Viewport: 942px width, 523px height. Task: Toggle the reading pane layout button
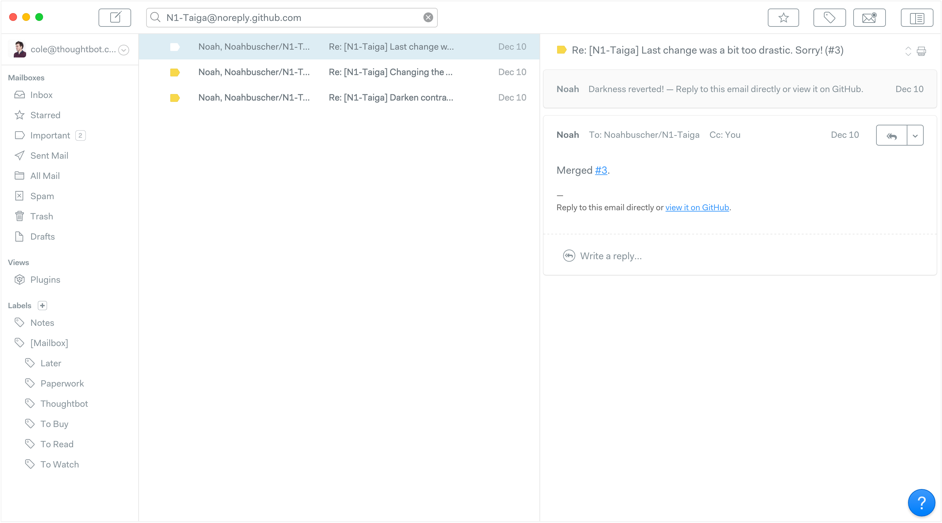(x=917, y=18)
